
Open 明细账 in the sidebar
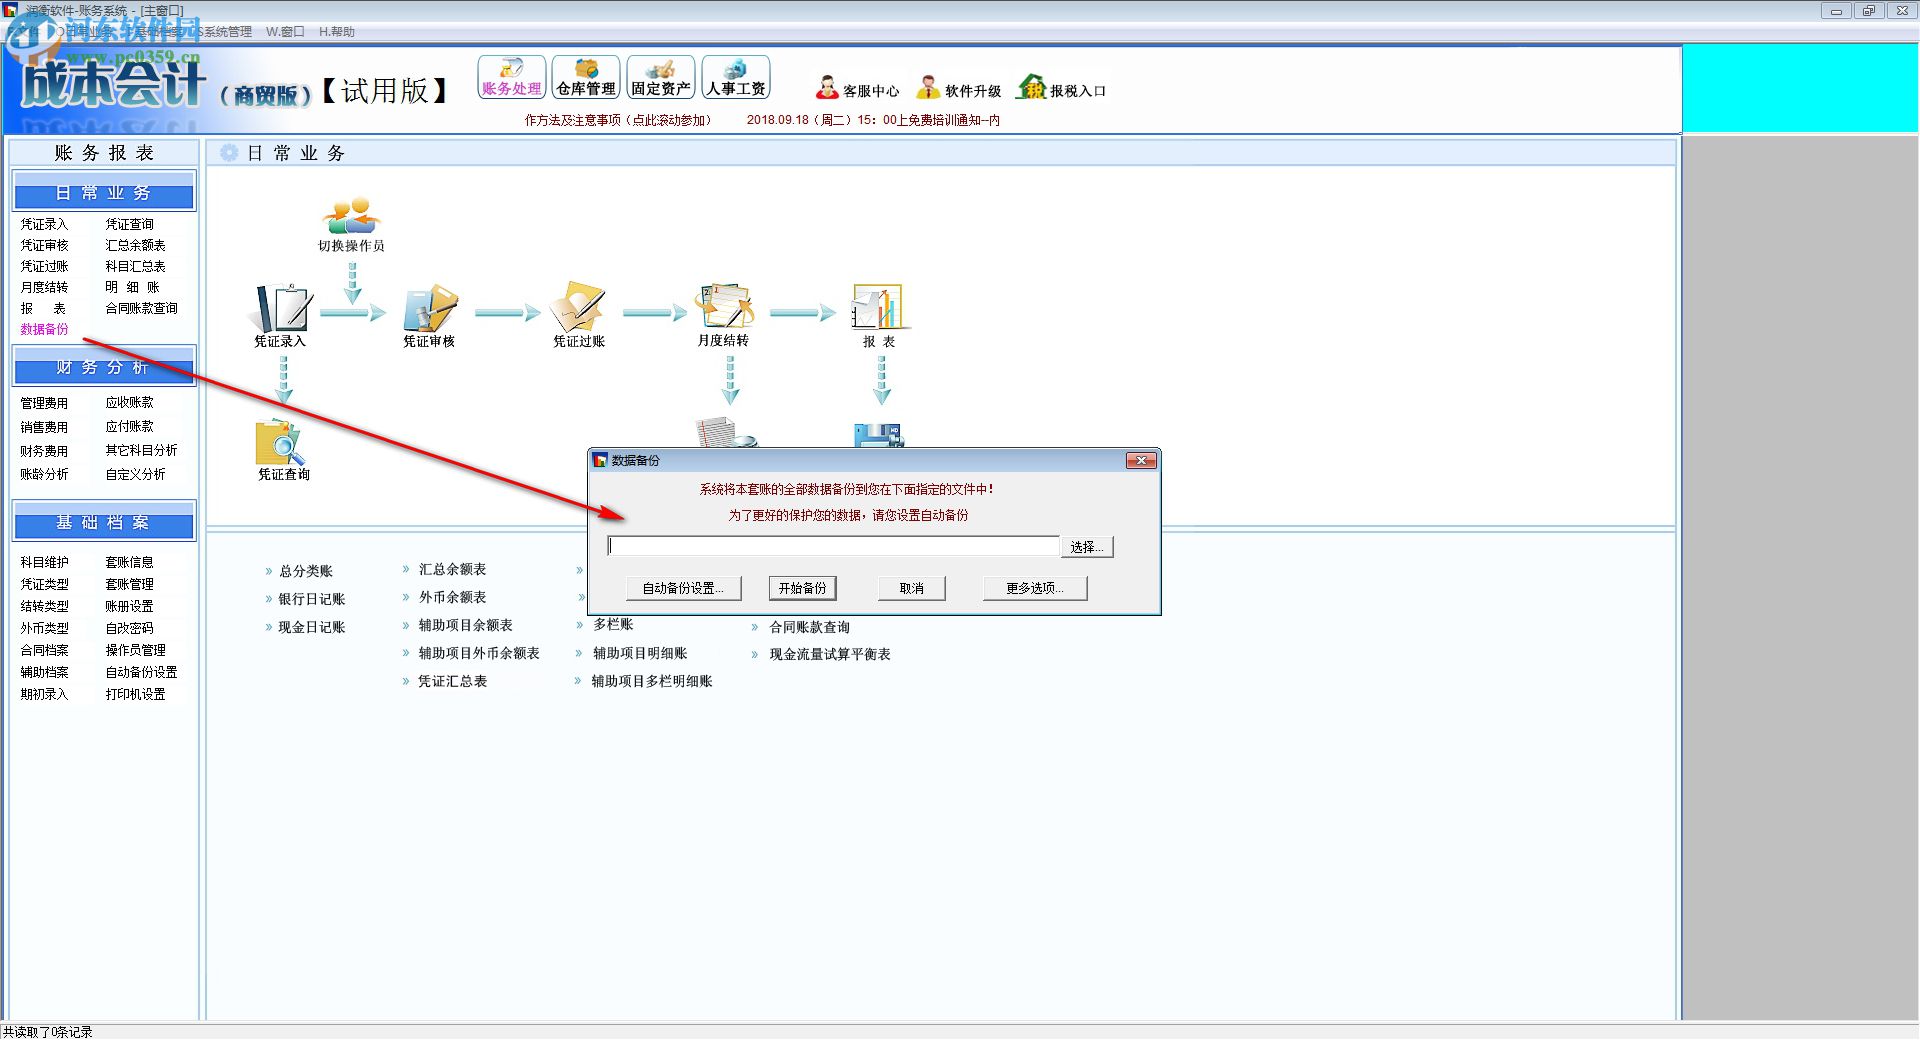click(133, 287)
